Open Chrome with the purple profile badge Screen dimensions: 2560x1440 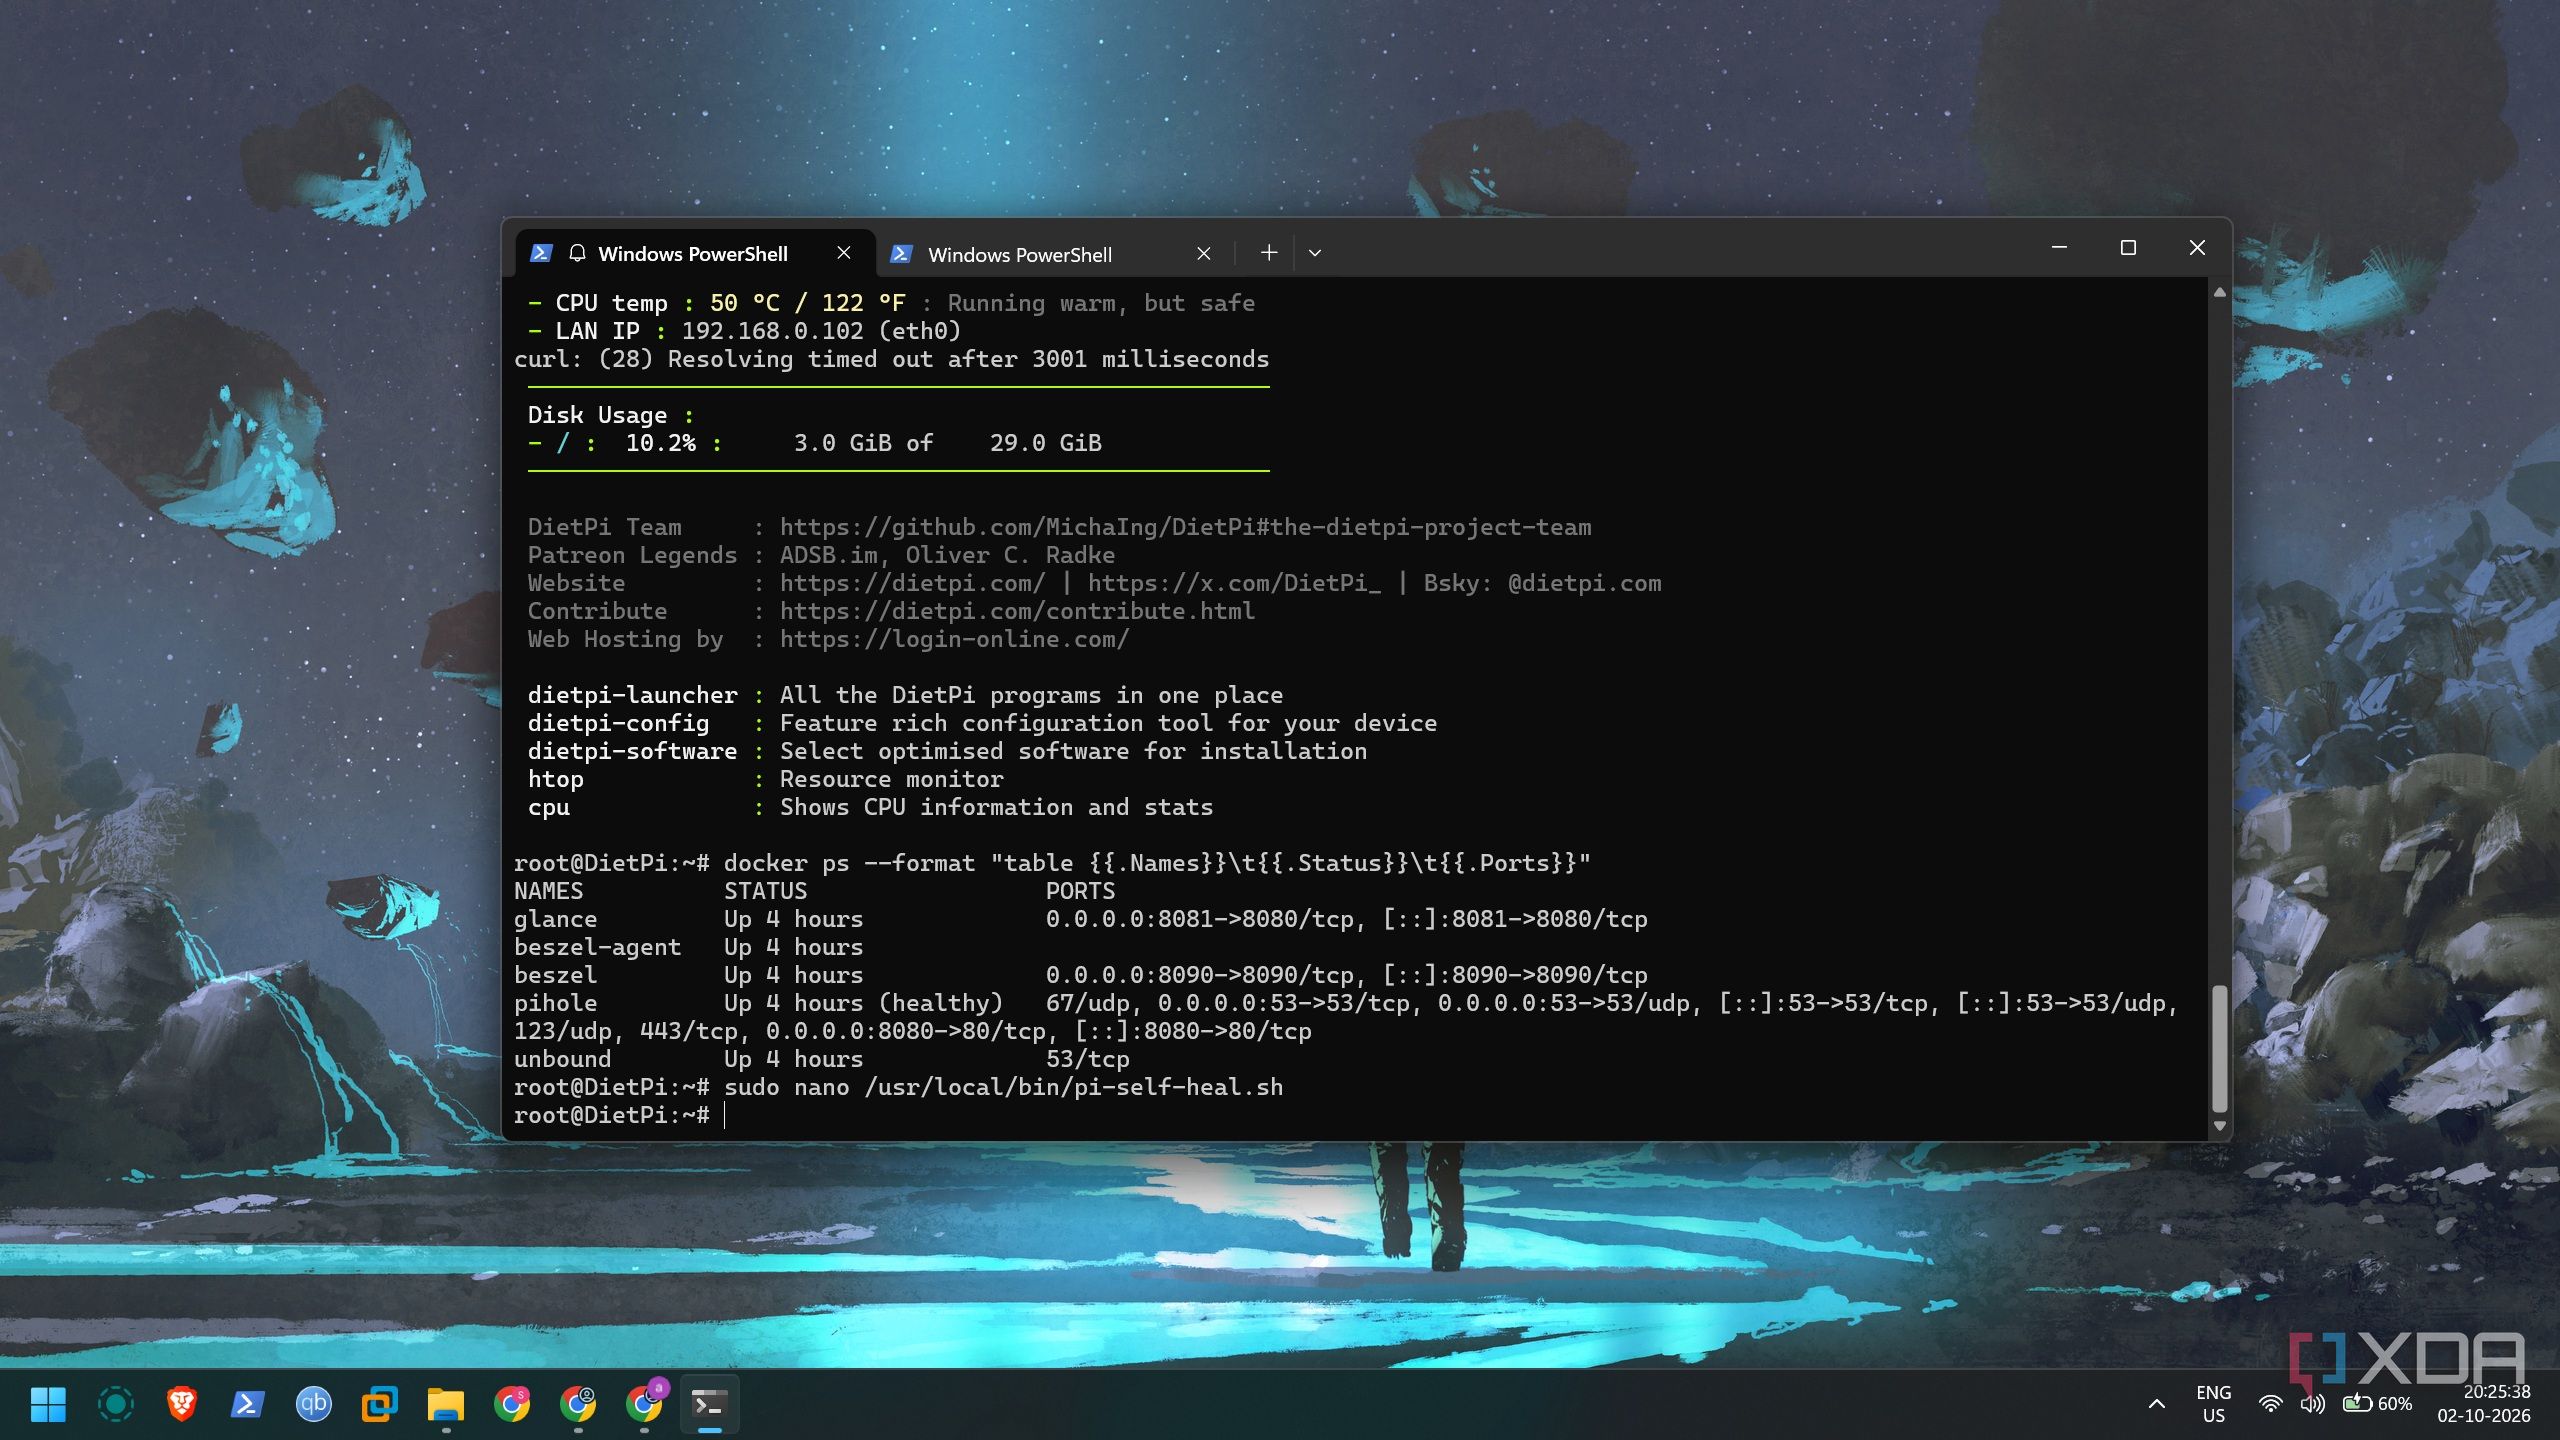coord(645,1402)
